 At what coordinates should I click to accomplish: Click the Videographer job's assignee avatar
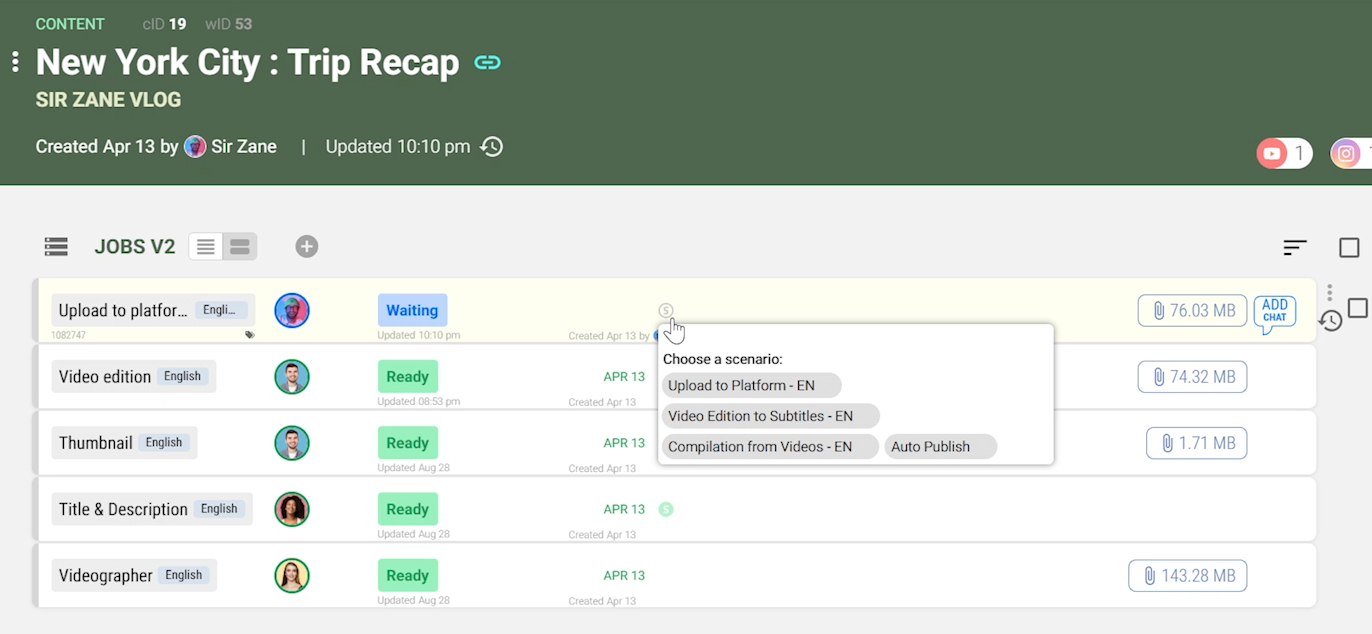point(292,576)
